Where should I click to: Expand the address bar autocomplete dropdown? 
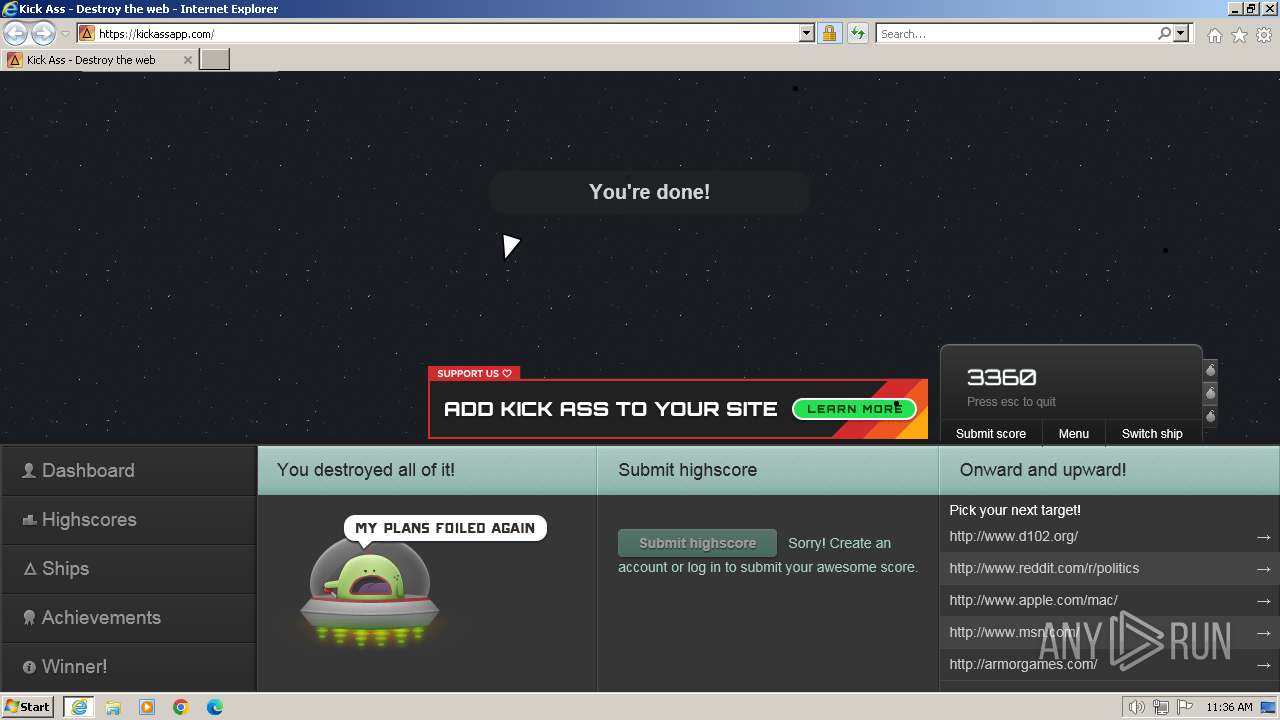pyautogui.click(x=807, y=33)
